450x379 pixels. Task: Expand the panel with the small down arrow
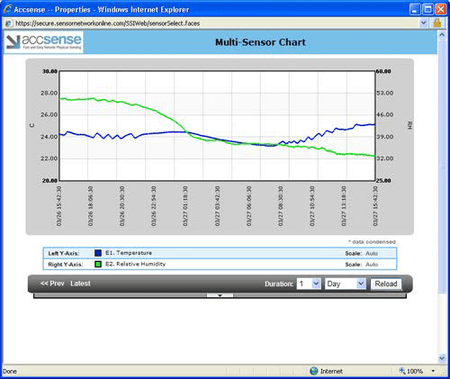220,295
